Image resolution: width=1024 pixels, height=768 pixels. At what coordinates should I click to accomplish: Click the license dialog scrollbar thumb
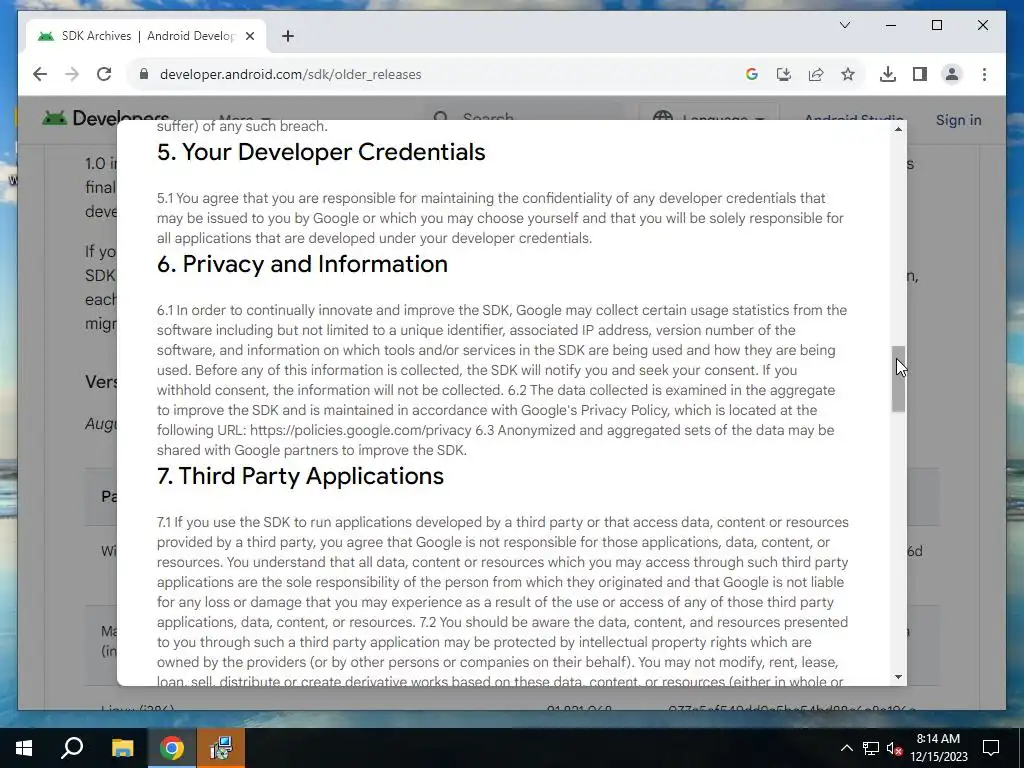(x=899, y=379)
